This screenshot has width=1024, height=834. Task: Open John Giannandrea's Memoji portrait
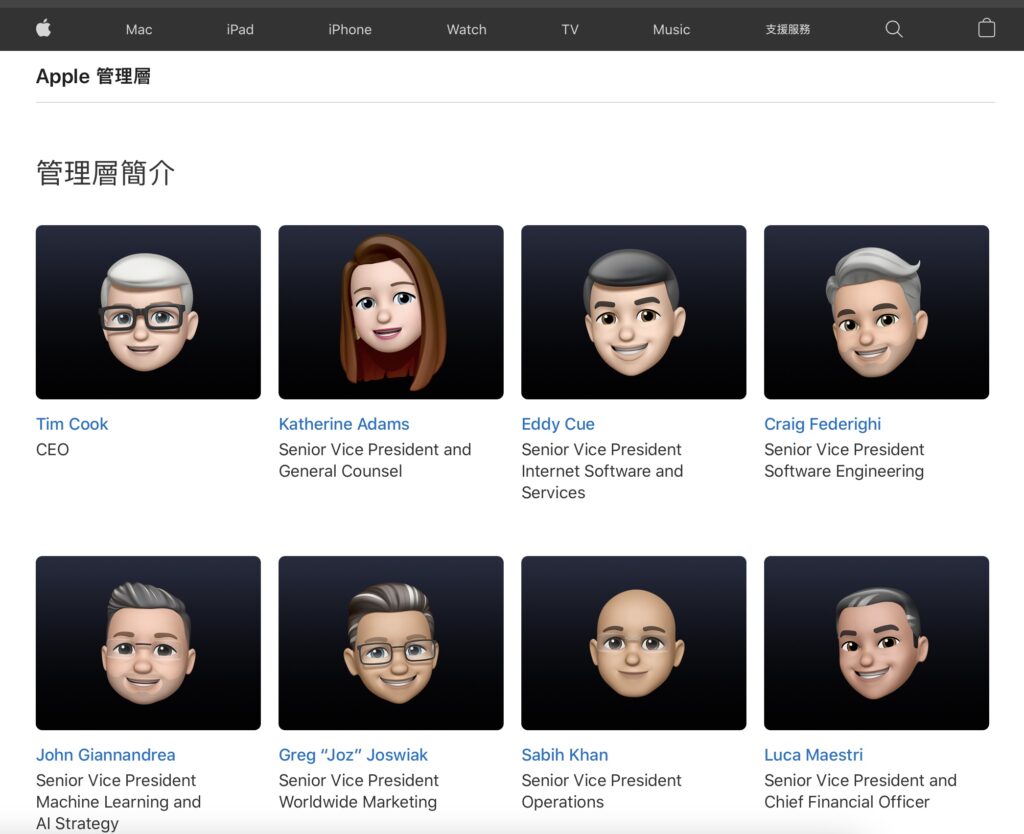148,643
